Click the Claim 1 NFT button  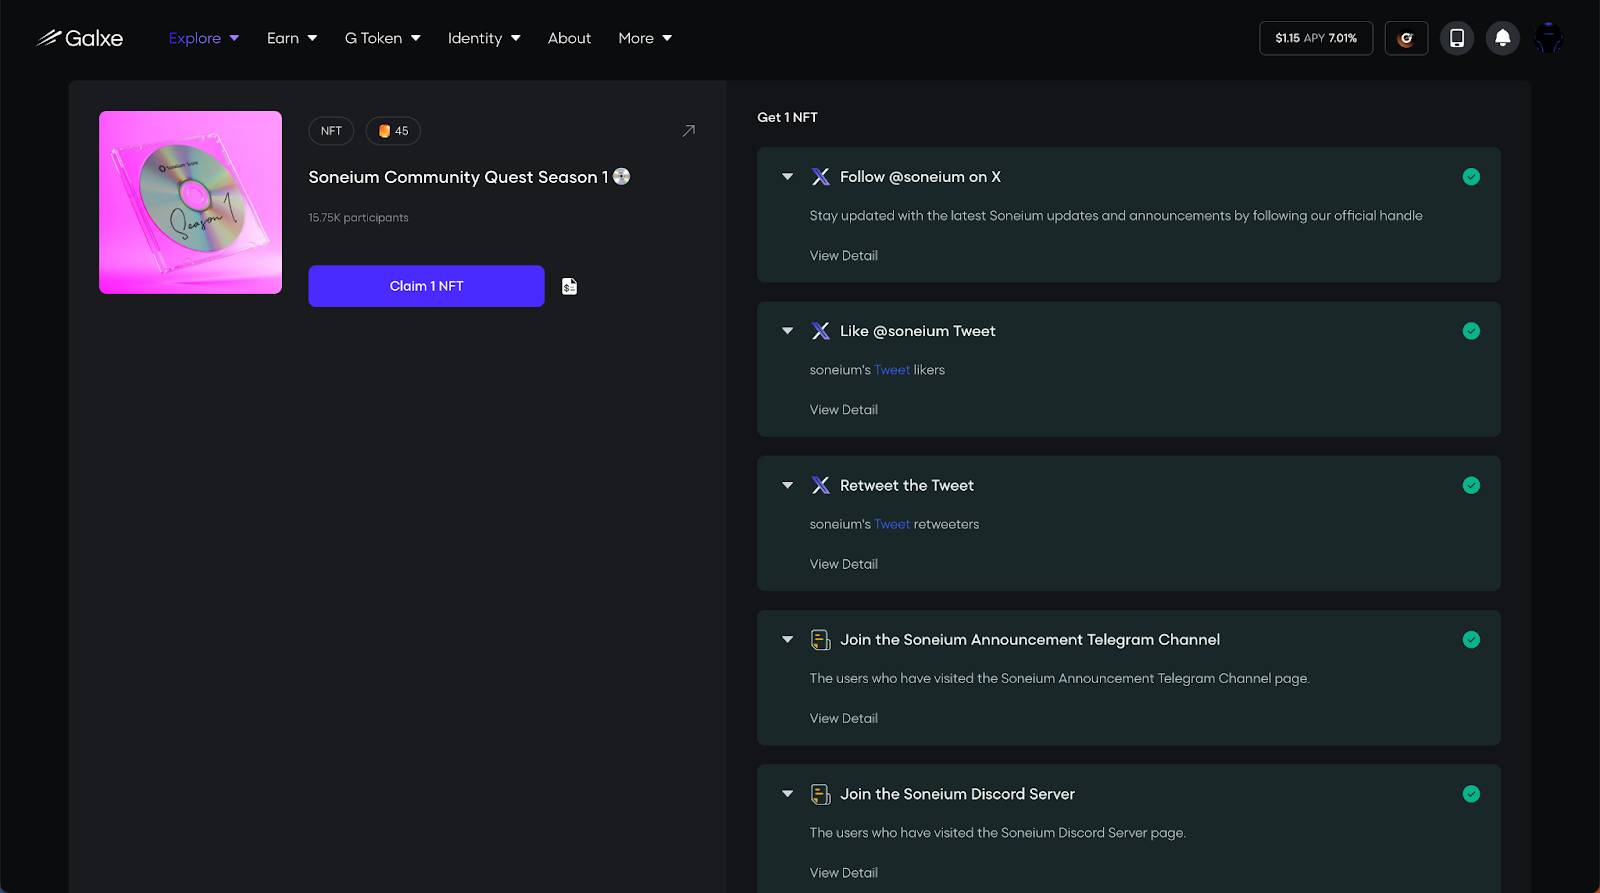[x=426, y=286]
